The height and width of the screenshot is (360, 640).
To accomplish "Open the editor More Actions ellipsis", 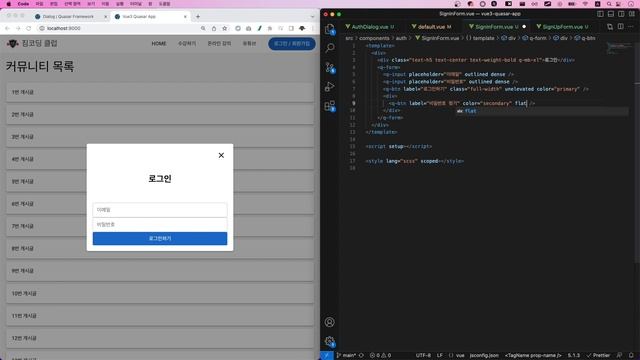I will (x=631, y=27).
